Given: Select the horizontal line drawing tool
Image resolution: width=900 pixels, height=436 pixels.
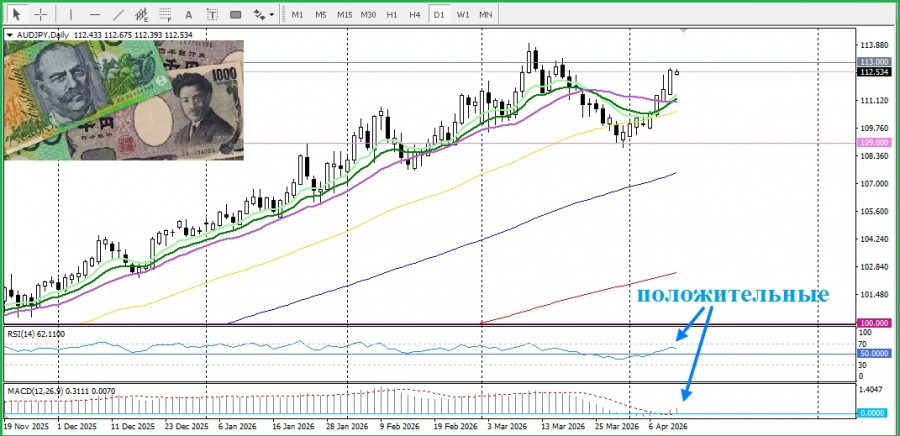Looking at the screenshot, I should 94,15.
